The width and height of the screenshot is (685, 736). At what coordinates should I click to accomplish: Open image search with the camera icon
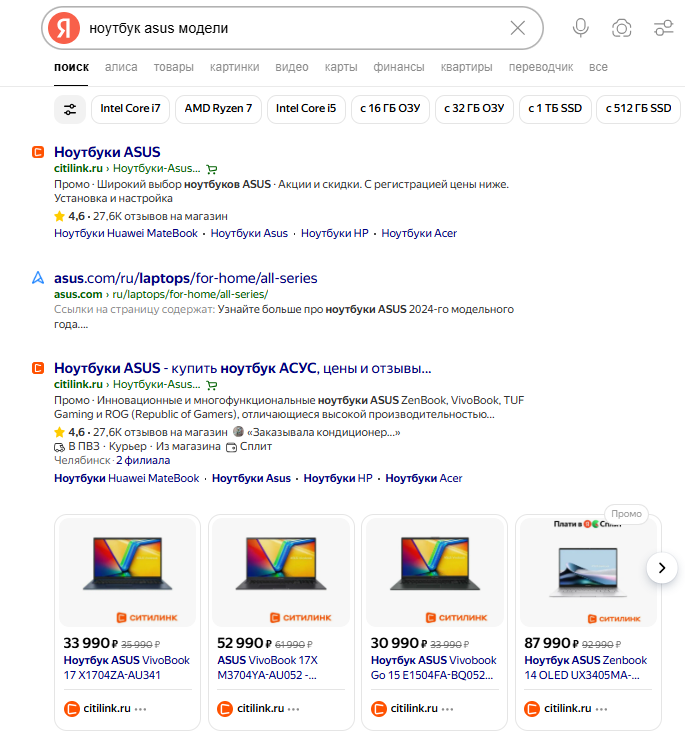point(621,28)
